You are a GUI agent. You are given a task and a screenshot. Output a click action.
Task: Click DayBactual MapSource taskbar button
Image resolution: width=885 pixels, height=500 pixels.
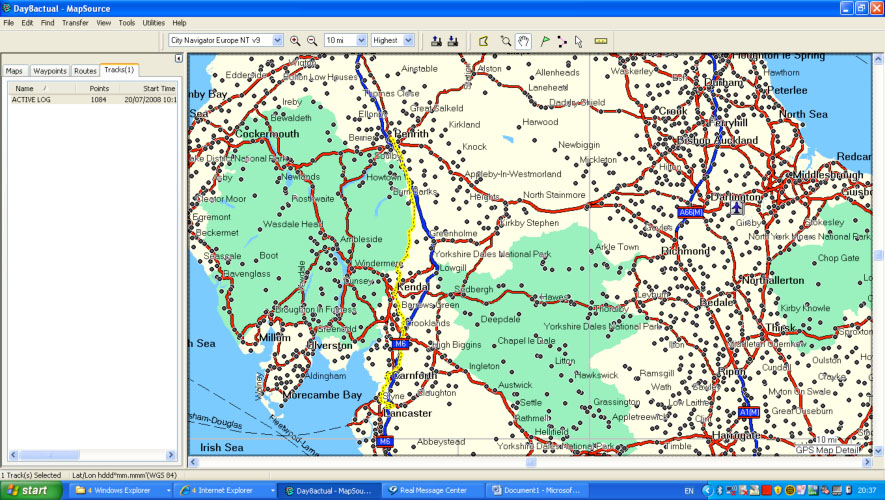pyautogui.click(x=329, y=490)
